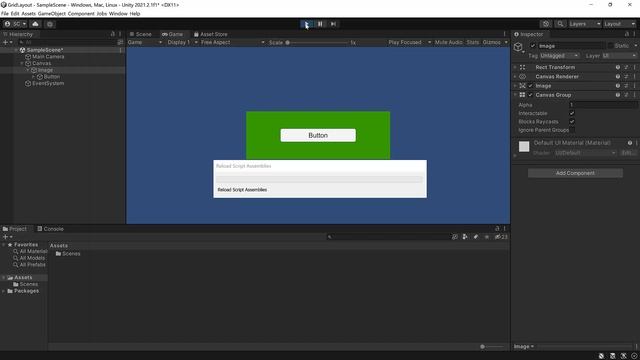Click the Play button in toolbar
This screenshot has width=640, height=360.
pos(307,24)
